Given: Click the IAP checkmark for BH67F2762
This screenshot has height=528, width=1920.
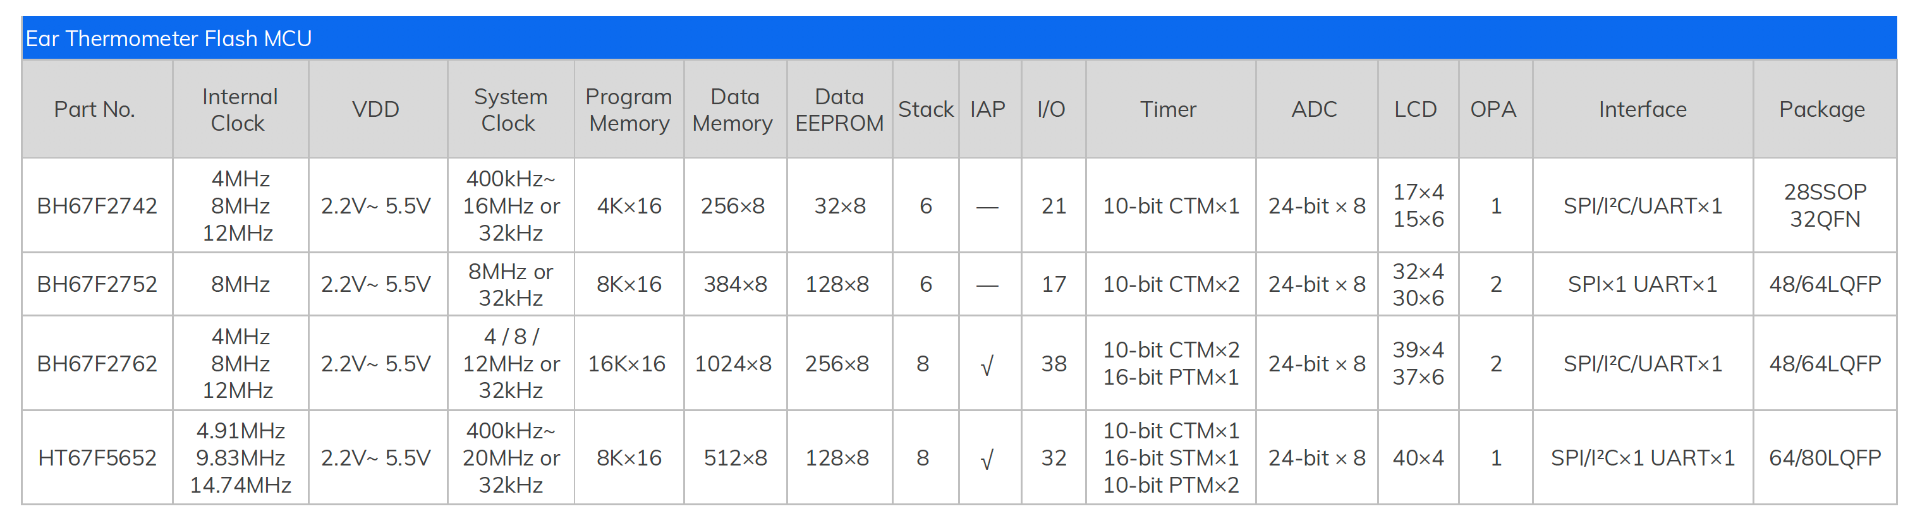Looking at the screenshot, I should [987, 366].
